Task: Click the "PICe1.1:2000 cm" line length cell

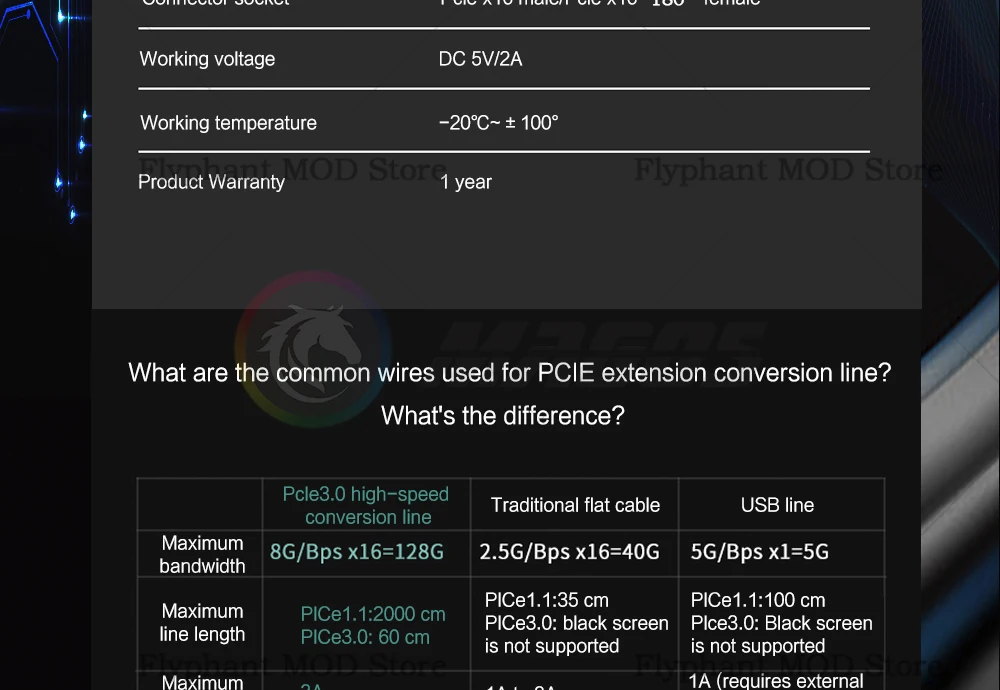Action: pos(372,614)
